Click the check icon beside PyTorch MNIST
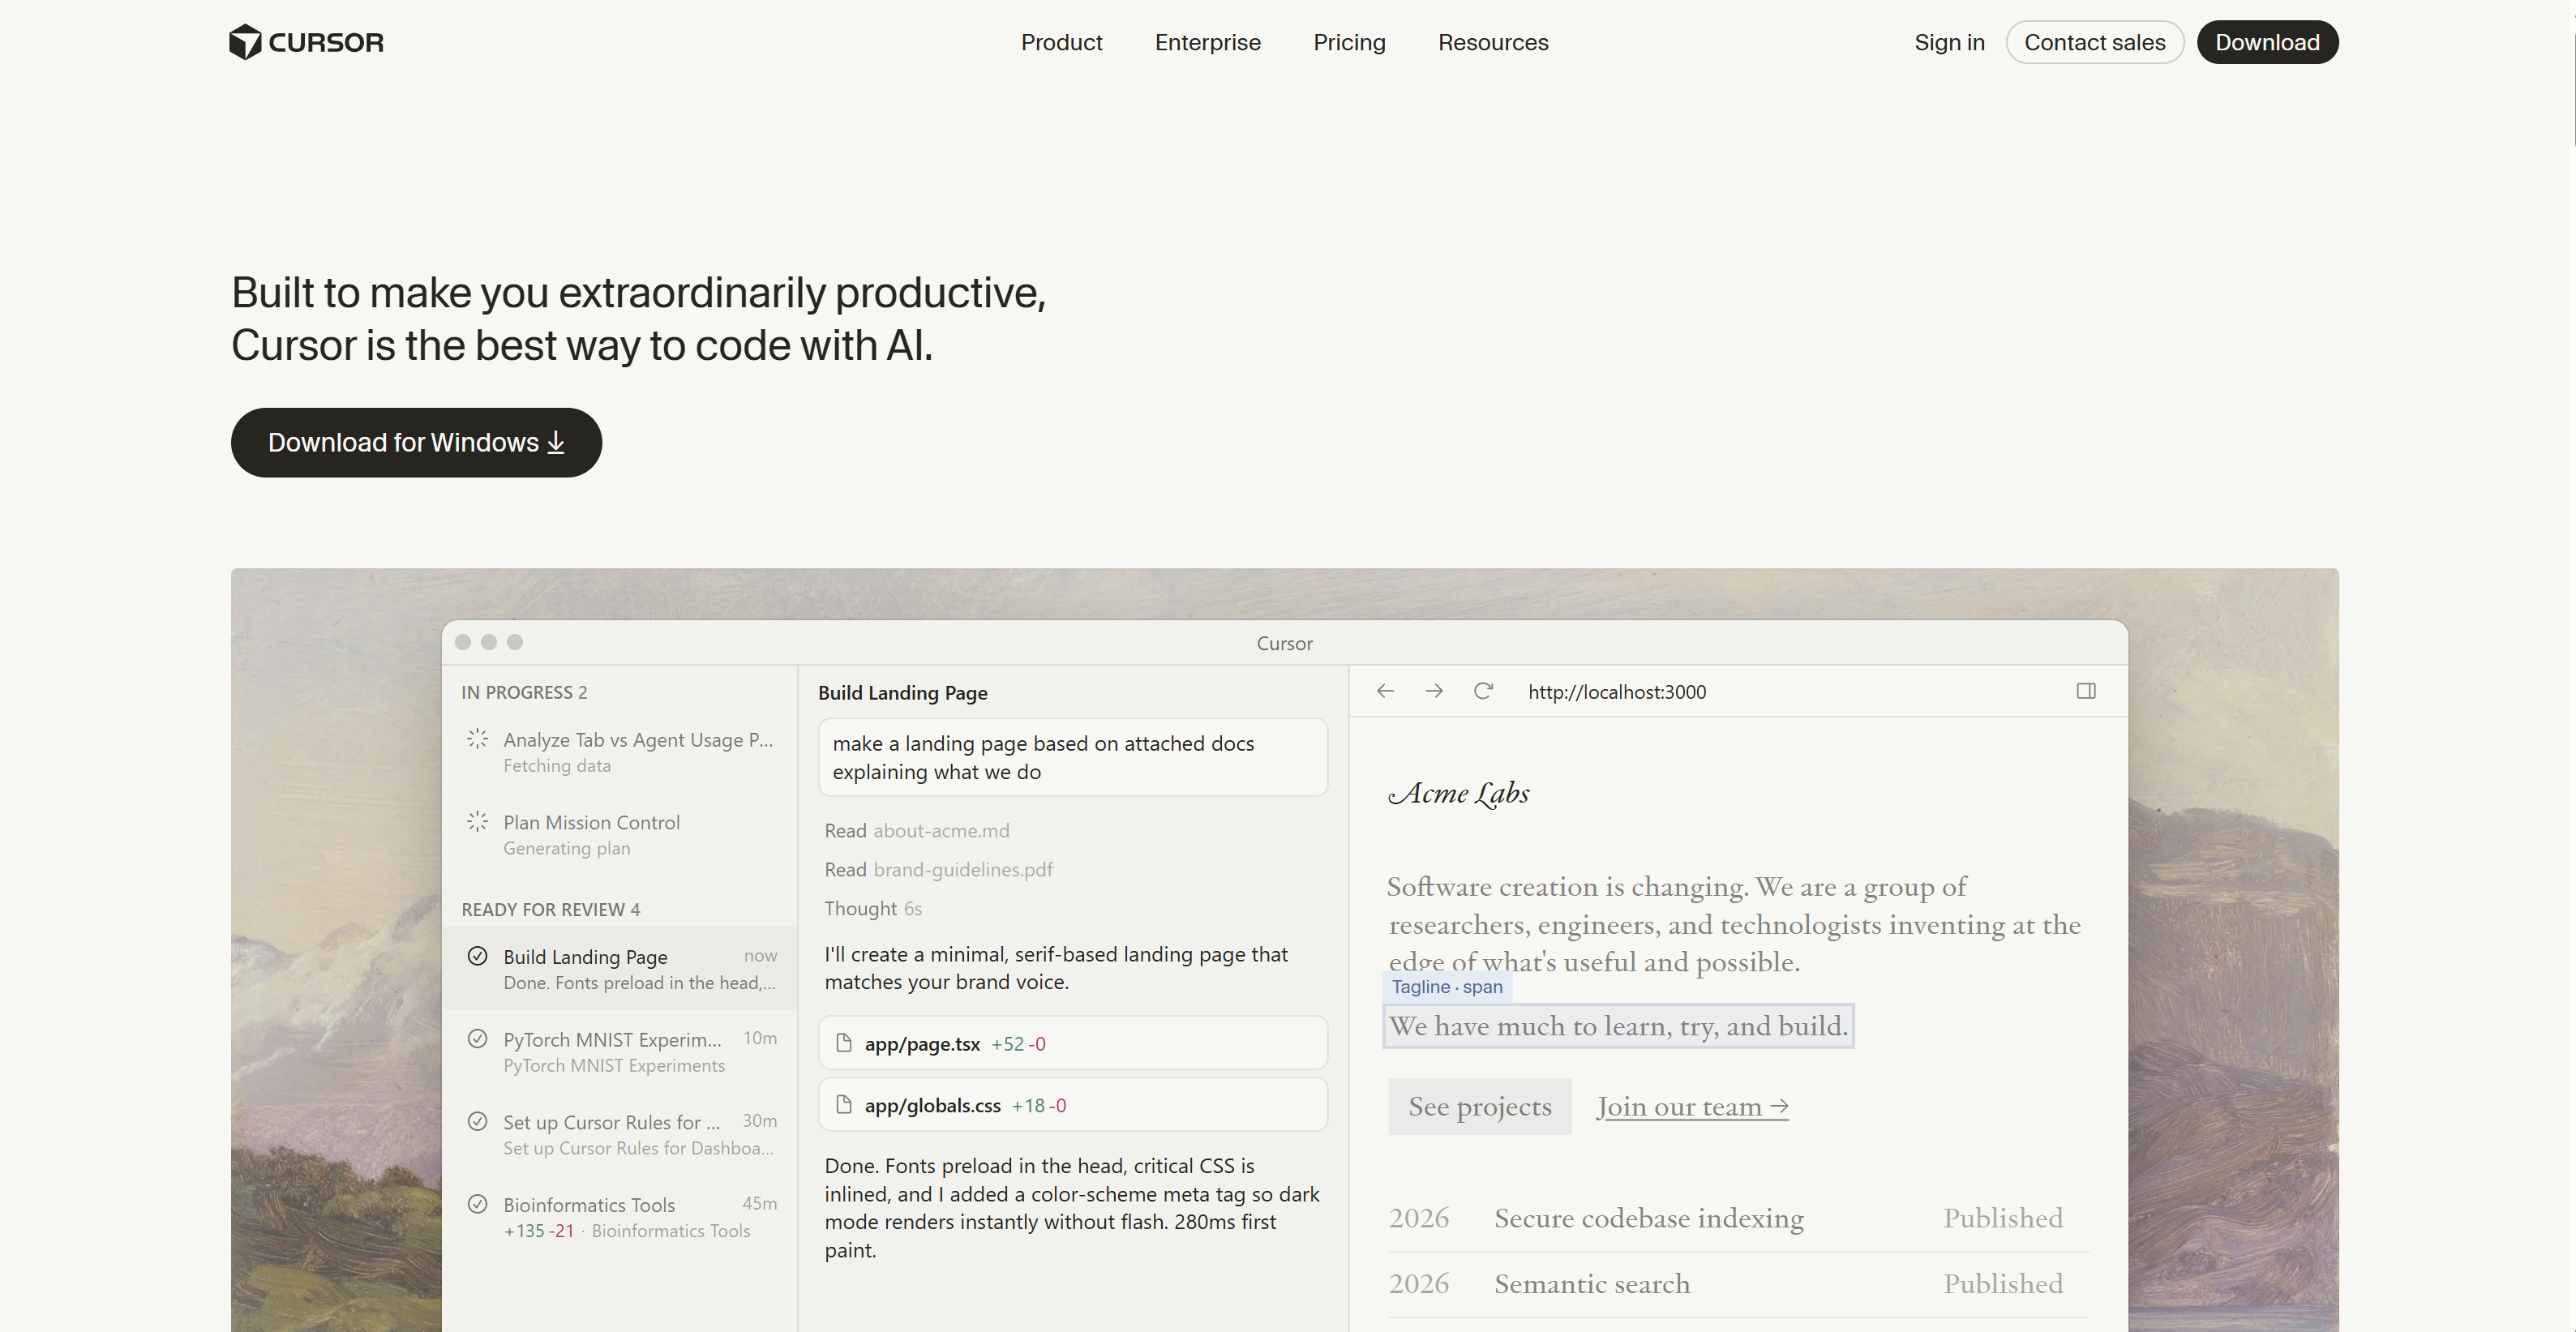This screenshot has height=1332, width=2576. [478, 1039]
